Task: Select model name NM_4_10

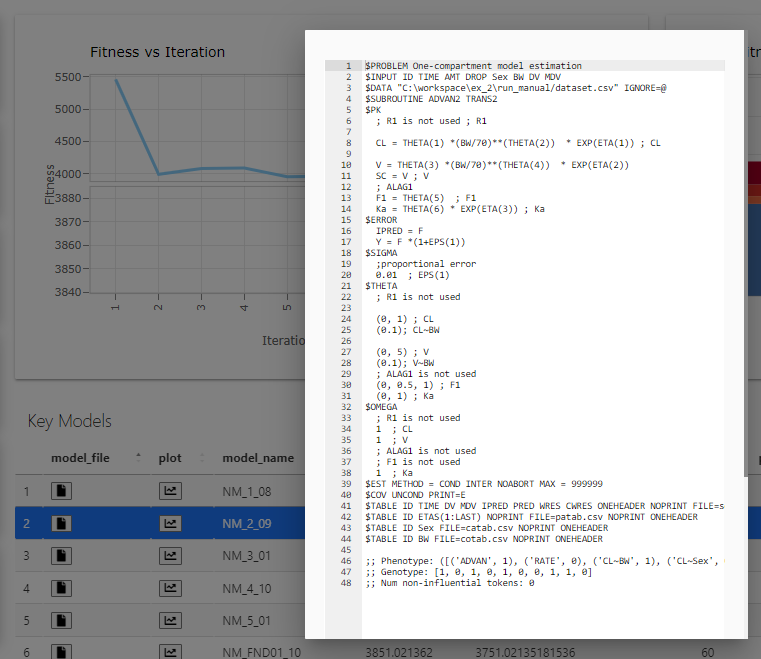Action: click(247, 588)
